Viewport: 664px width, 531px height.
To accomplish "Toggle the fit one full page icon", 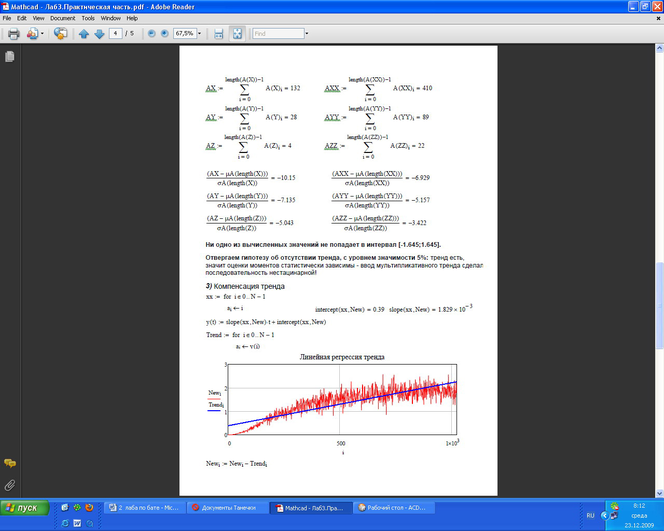I will [x=237, y=33].
